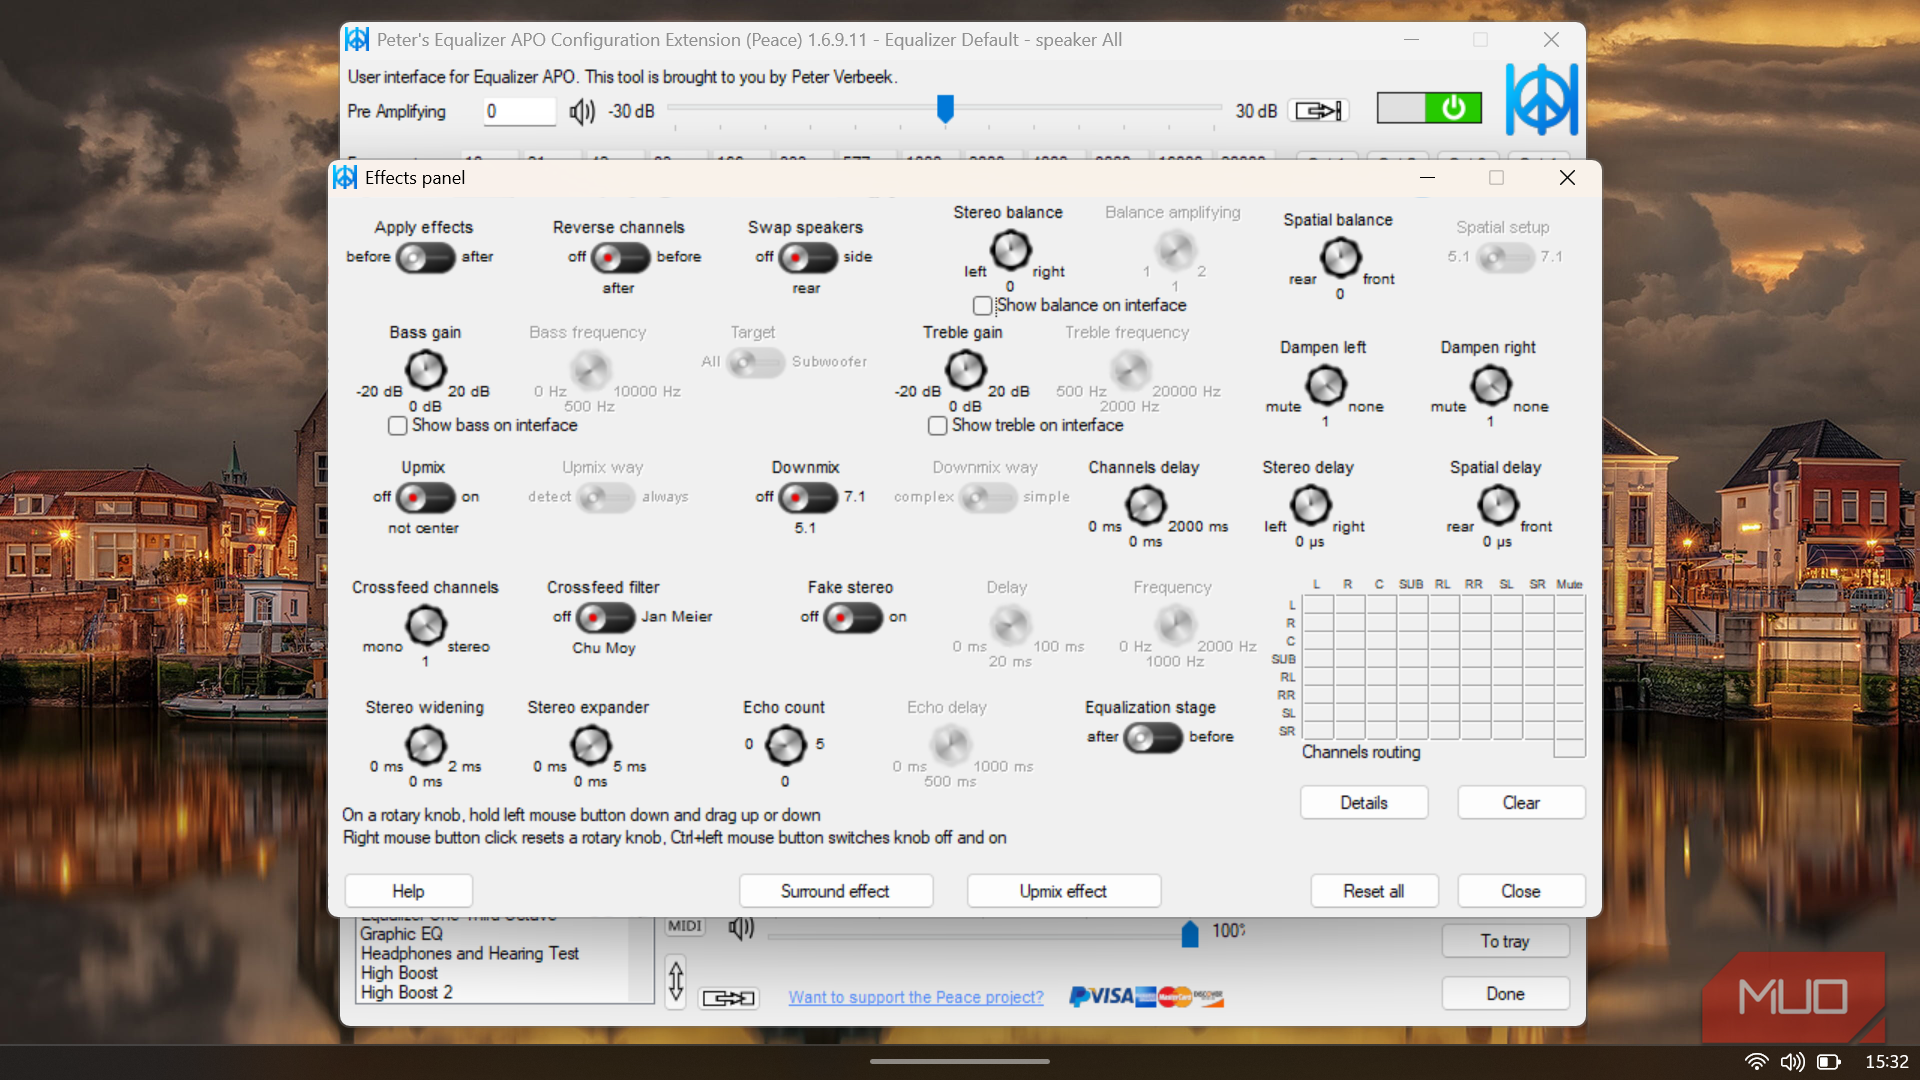Toggle the Swap speakers switch
This screenshot has width=1920, height=1080.
coord(807,257)
